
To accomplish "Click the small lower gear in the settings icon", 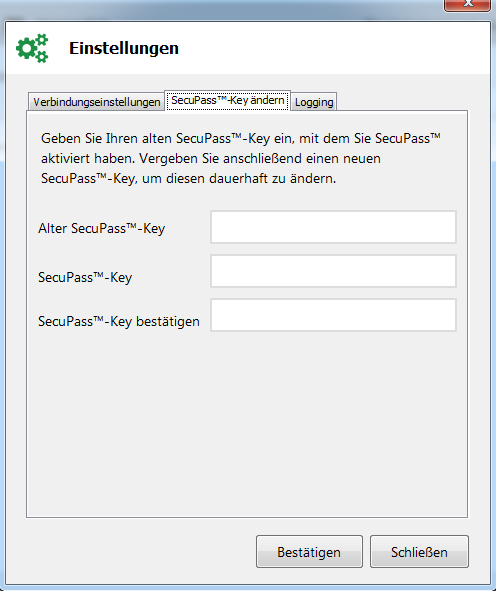I will click(41, 57).
